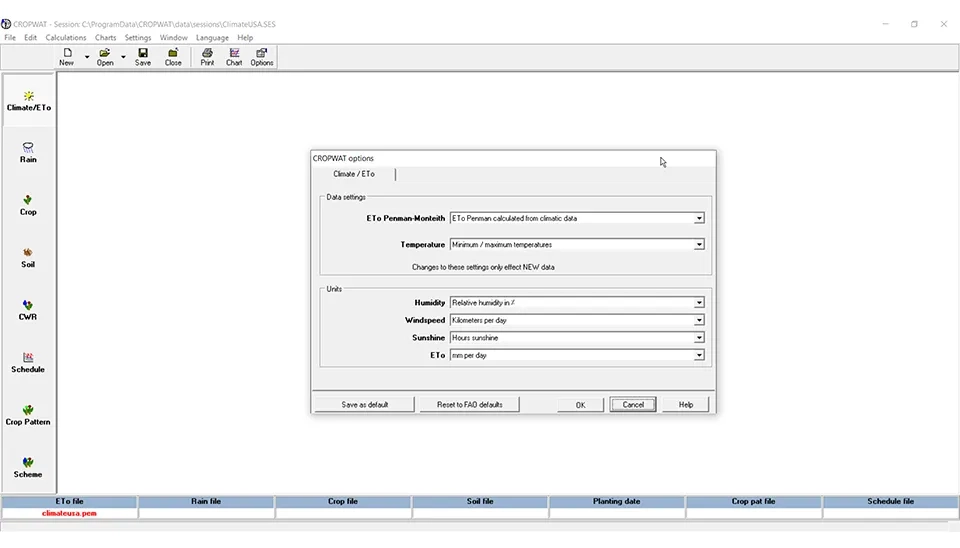Open the Windspeed units dropdown
Viewport: 960px width, 548px height.
pos(699,320)
